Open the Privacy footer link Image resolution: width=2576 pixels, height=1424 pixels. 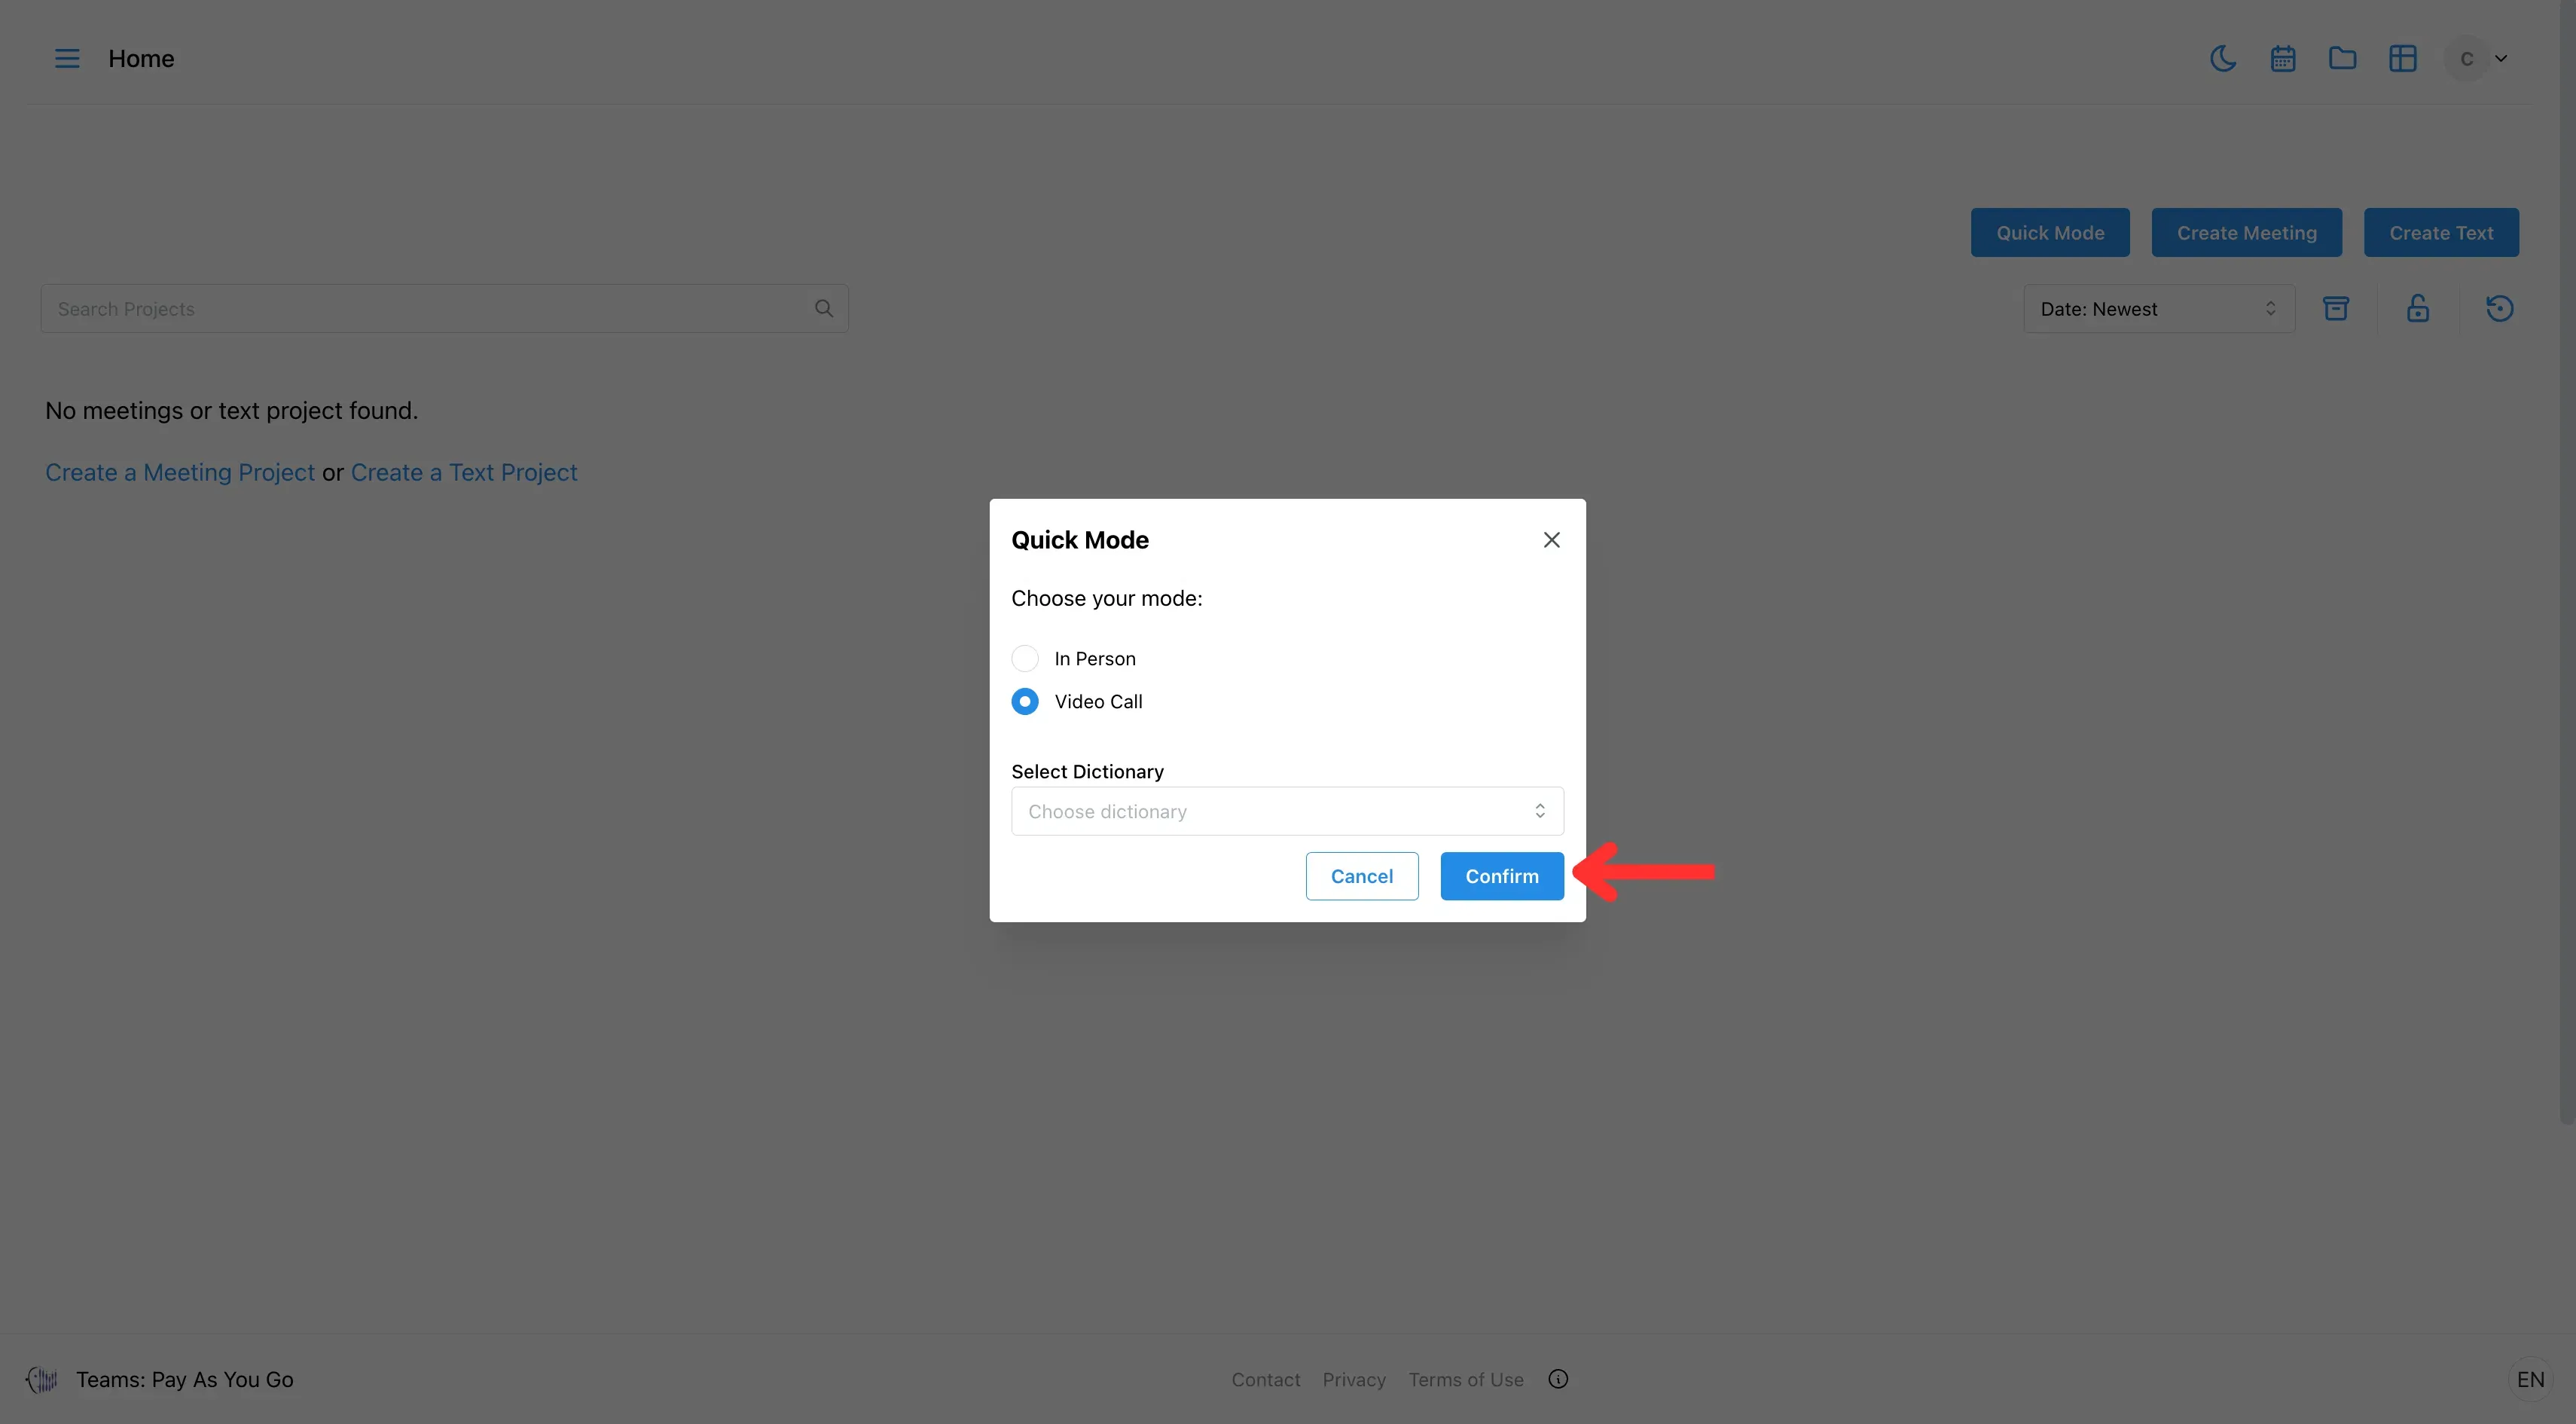tap(1354, 1379)
